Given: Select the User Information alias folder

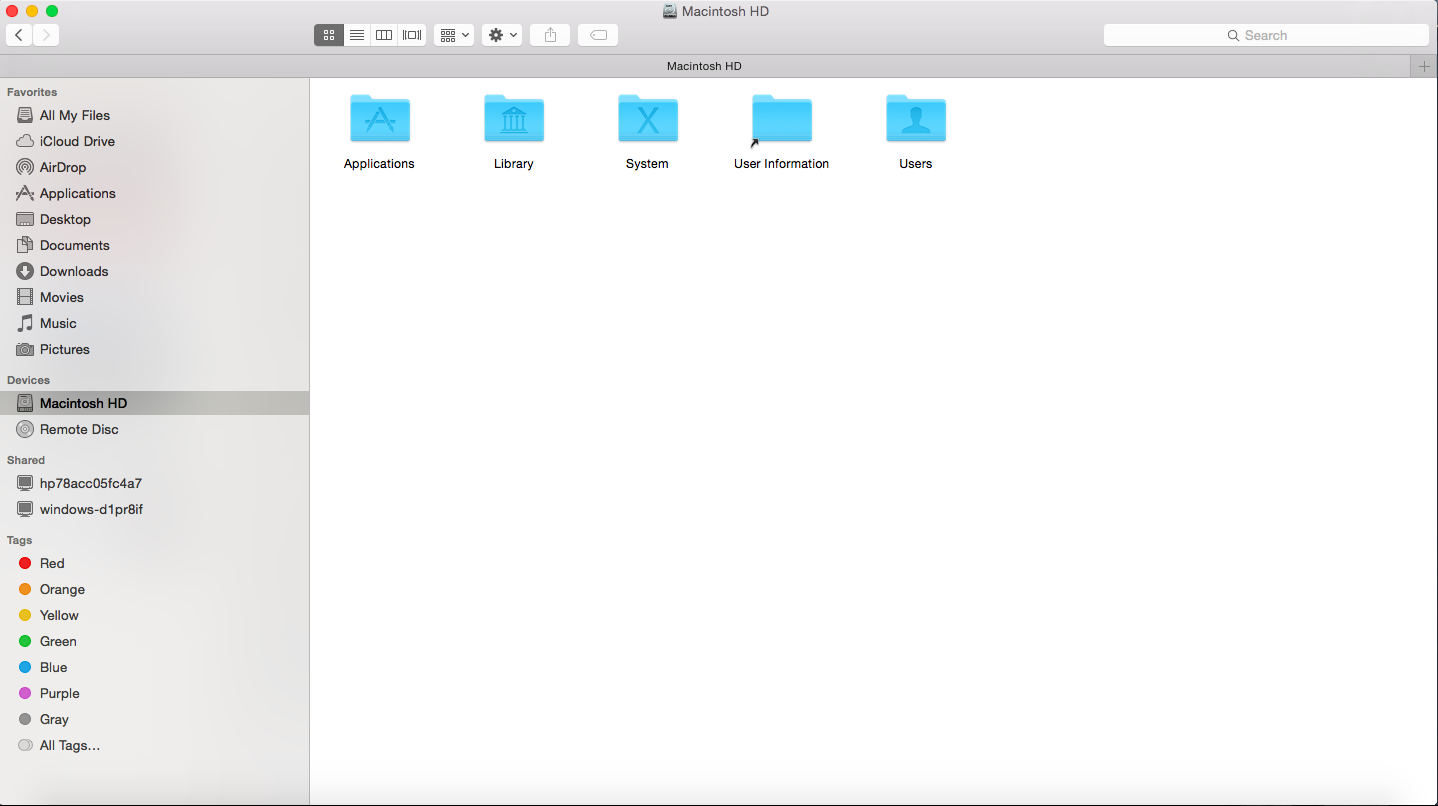Looking at the screenshot, I should coord(781,119).
